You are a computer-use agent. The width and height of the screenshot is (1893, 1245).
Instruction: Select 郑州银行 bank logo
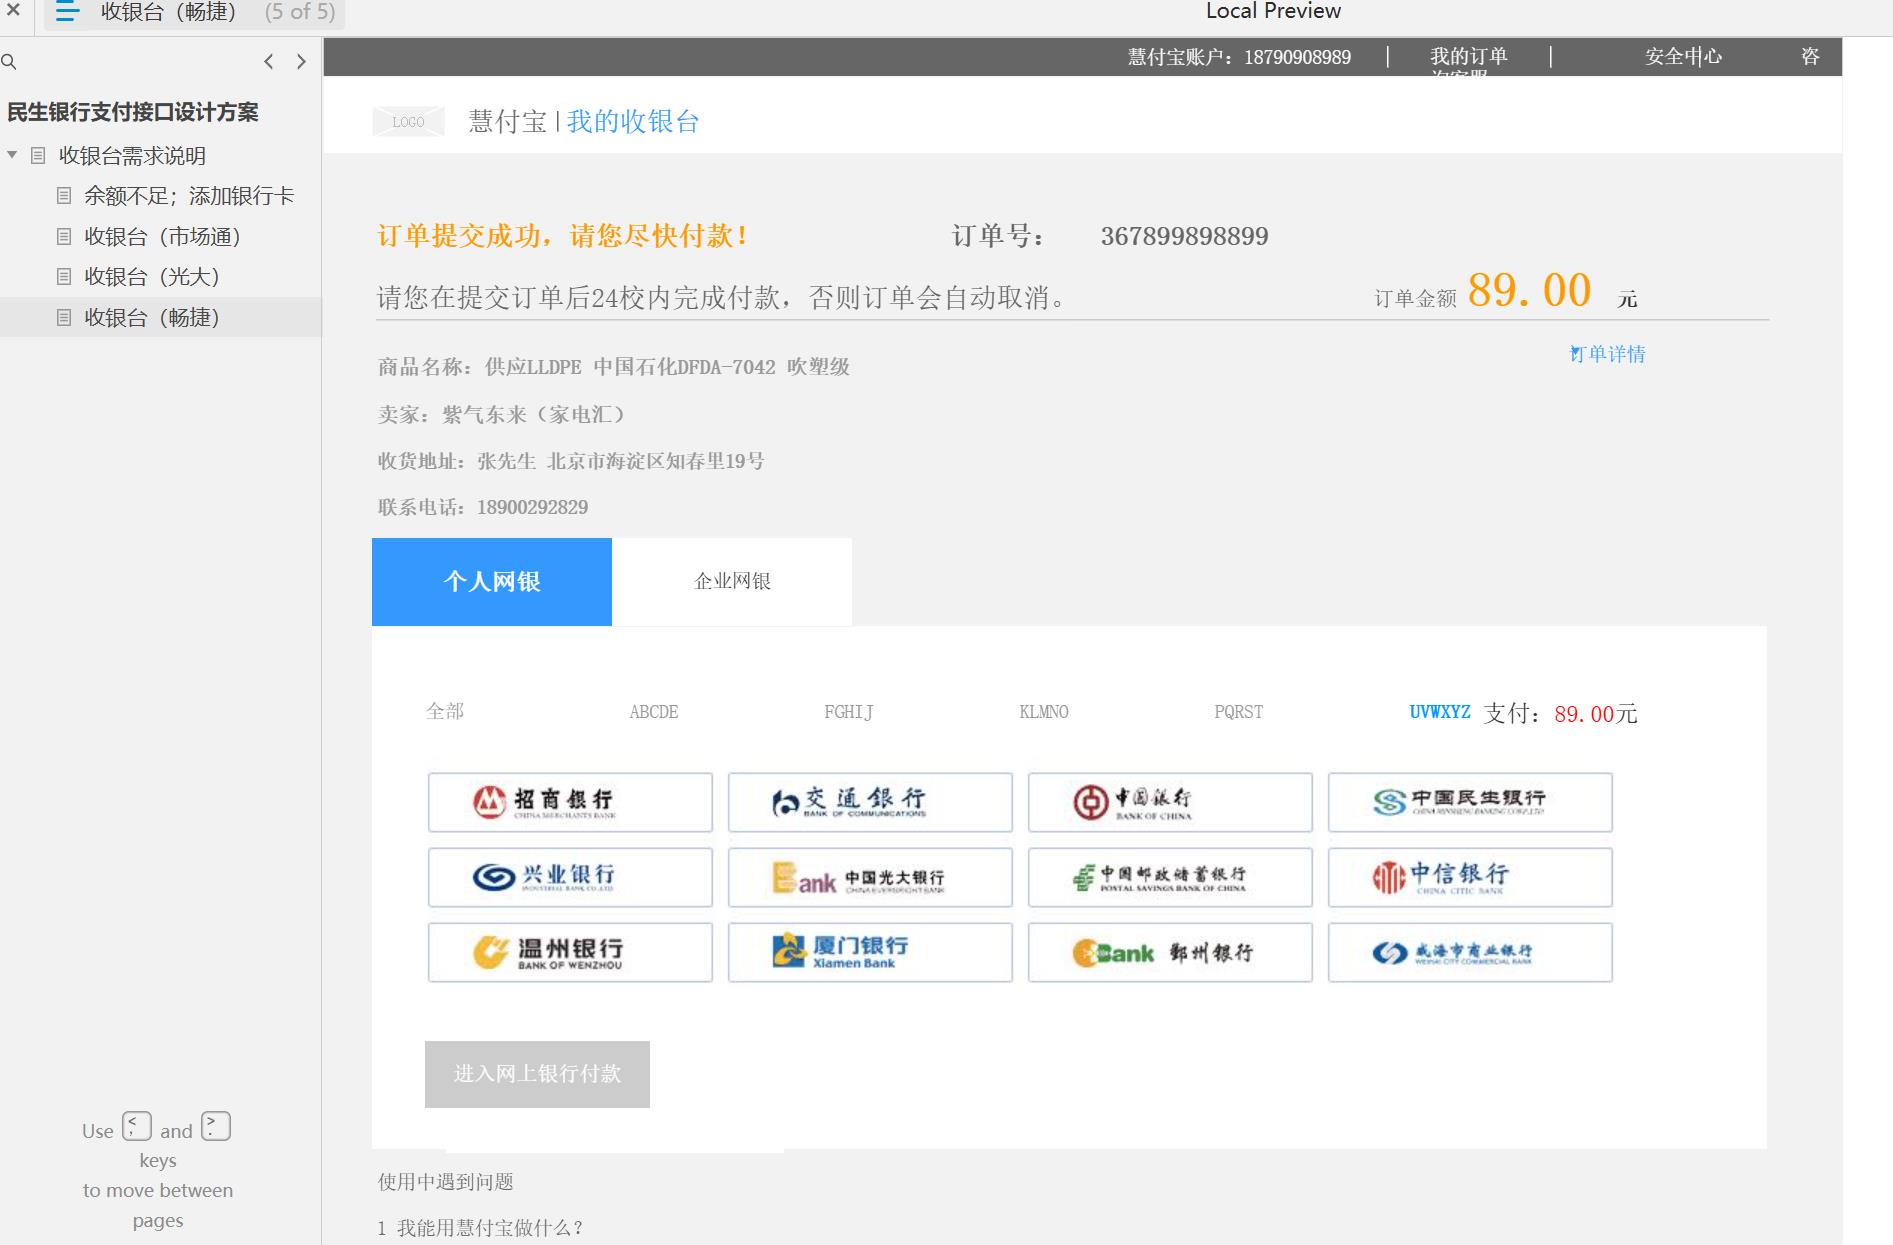point(1170,952)
